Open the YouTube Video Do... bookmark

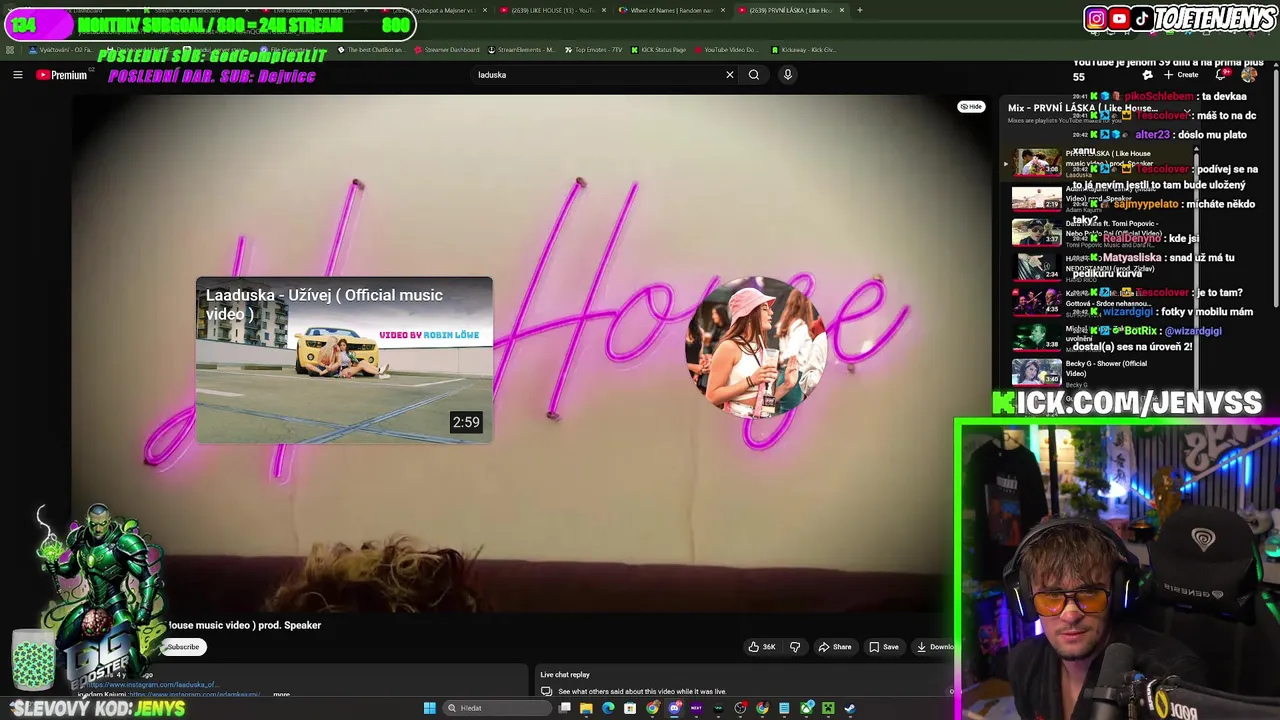coord(726,49)
